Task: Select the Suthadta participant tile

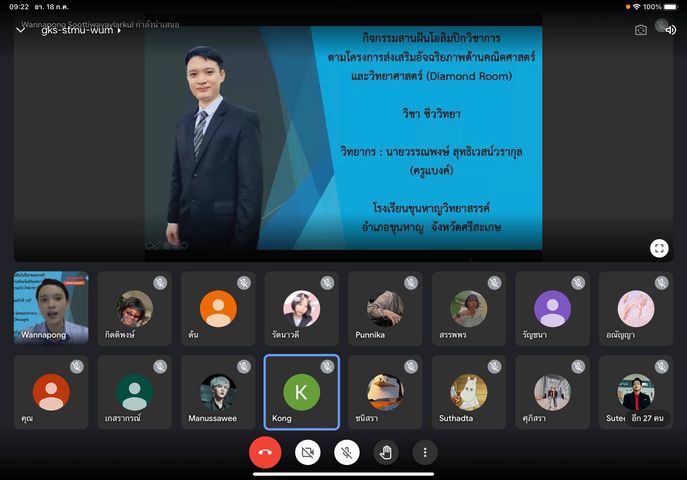Action: pos(469,392)
